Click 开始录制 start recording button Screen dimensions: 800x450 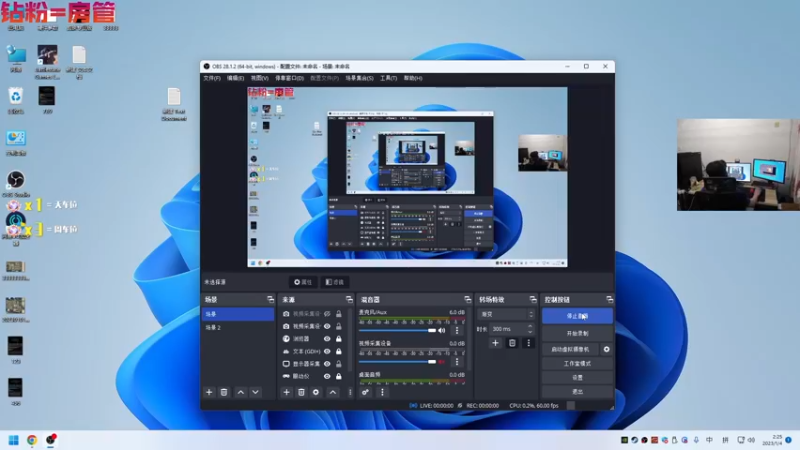(x=577, y=333)
